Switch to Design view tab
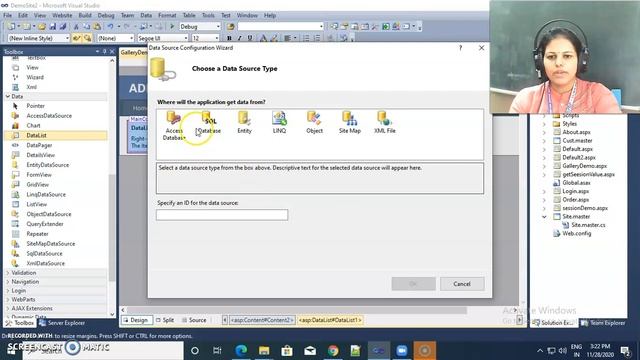 point(136,320)
